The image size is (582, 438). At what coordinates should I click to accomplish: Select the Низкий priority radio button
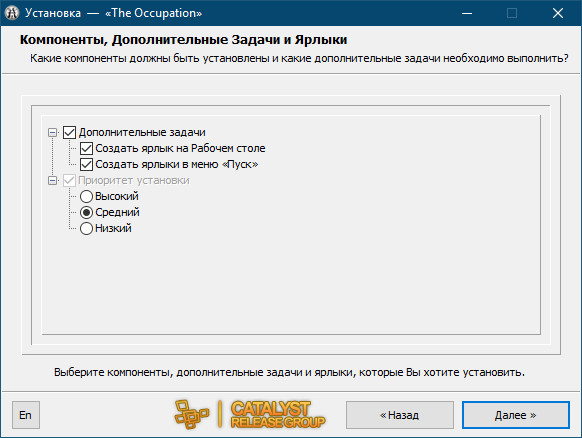tap(86, 228)
